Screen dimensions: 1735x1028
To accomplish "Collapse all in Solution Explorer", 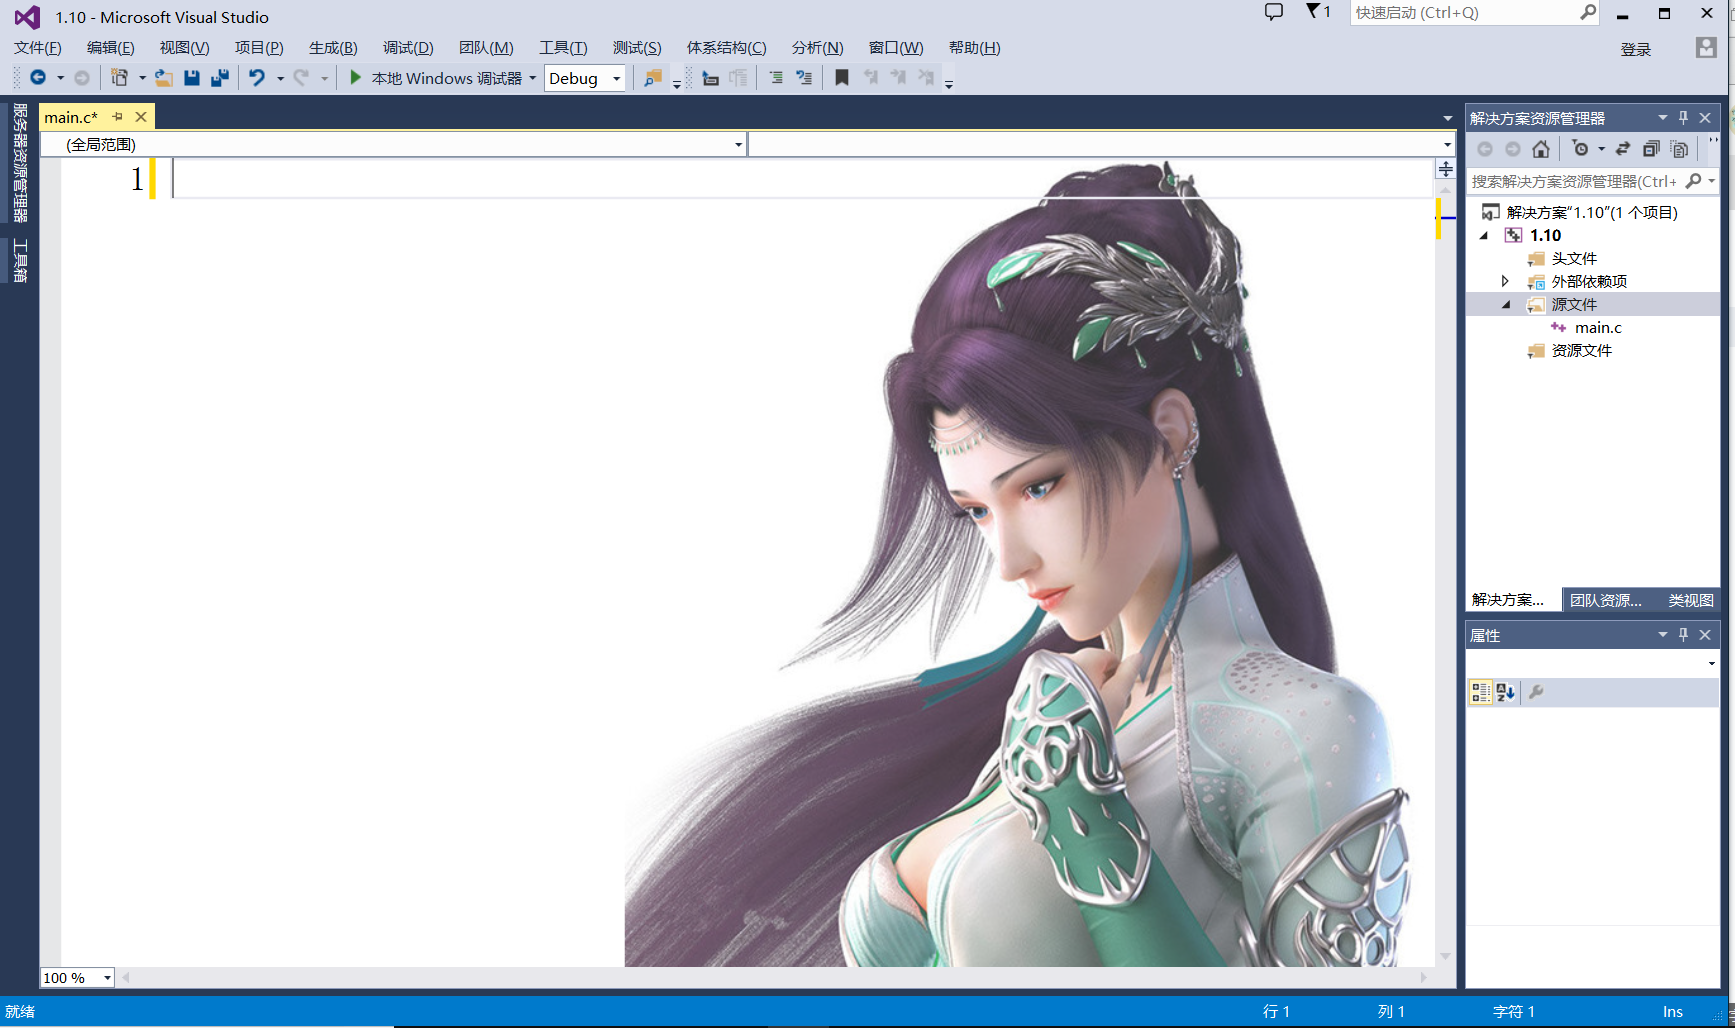I will tap(1651, 149).
